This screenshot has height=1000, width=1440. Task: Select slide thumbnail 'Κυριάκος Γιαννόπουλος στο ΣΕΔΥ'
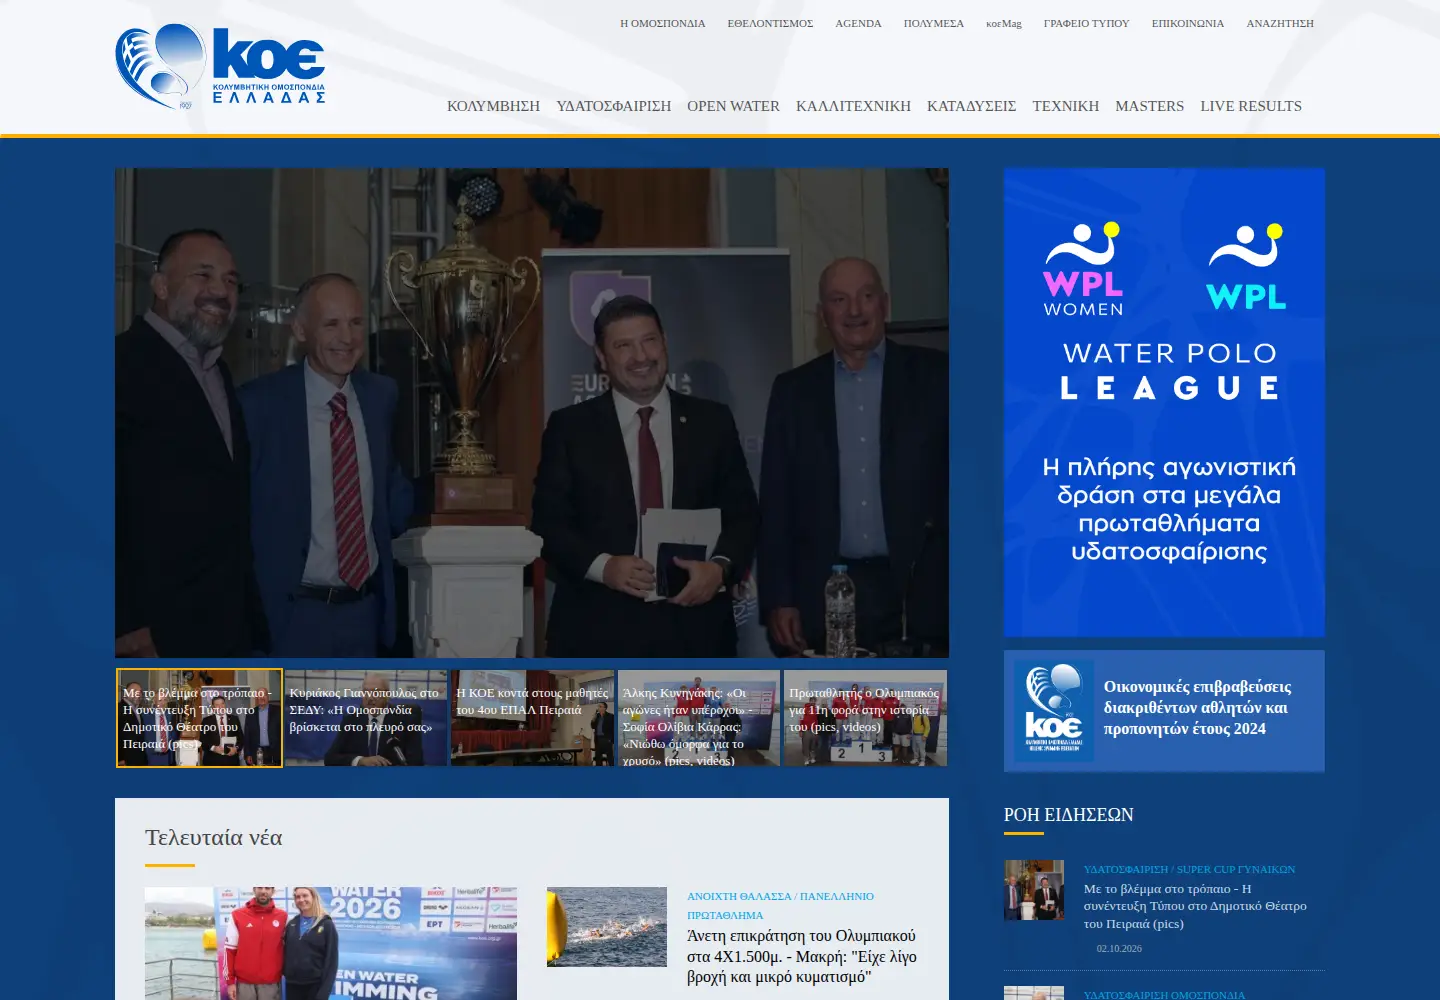[x=366, y=718]
